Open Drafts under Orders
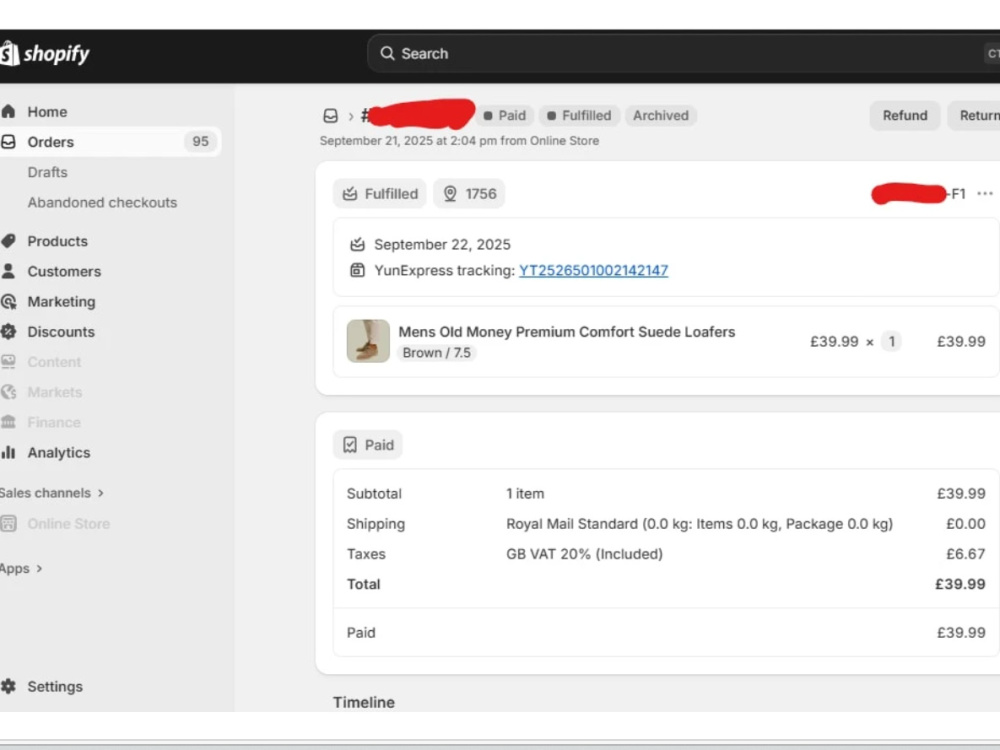The image size is (1000, 750). (47, 172)
